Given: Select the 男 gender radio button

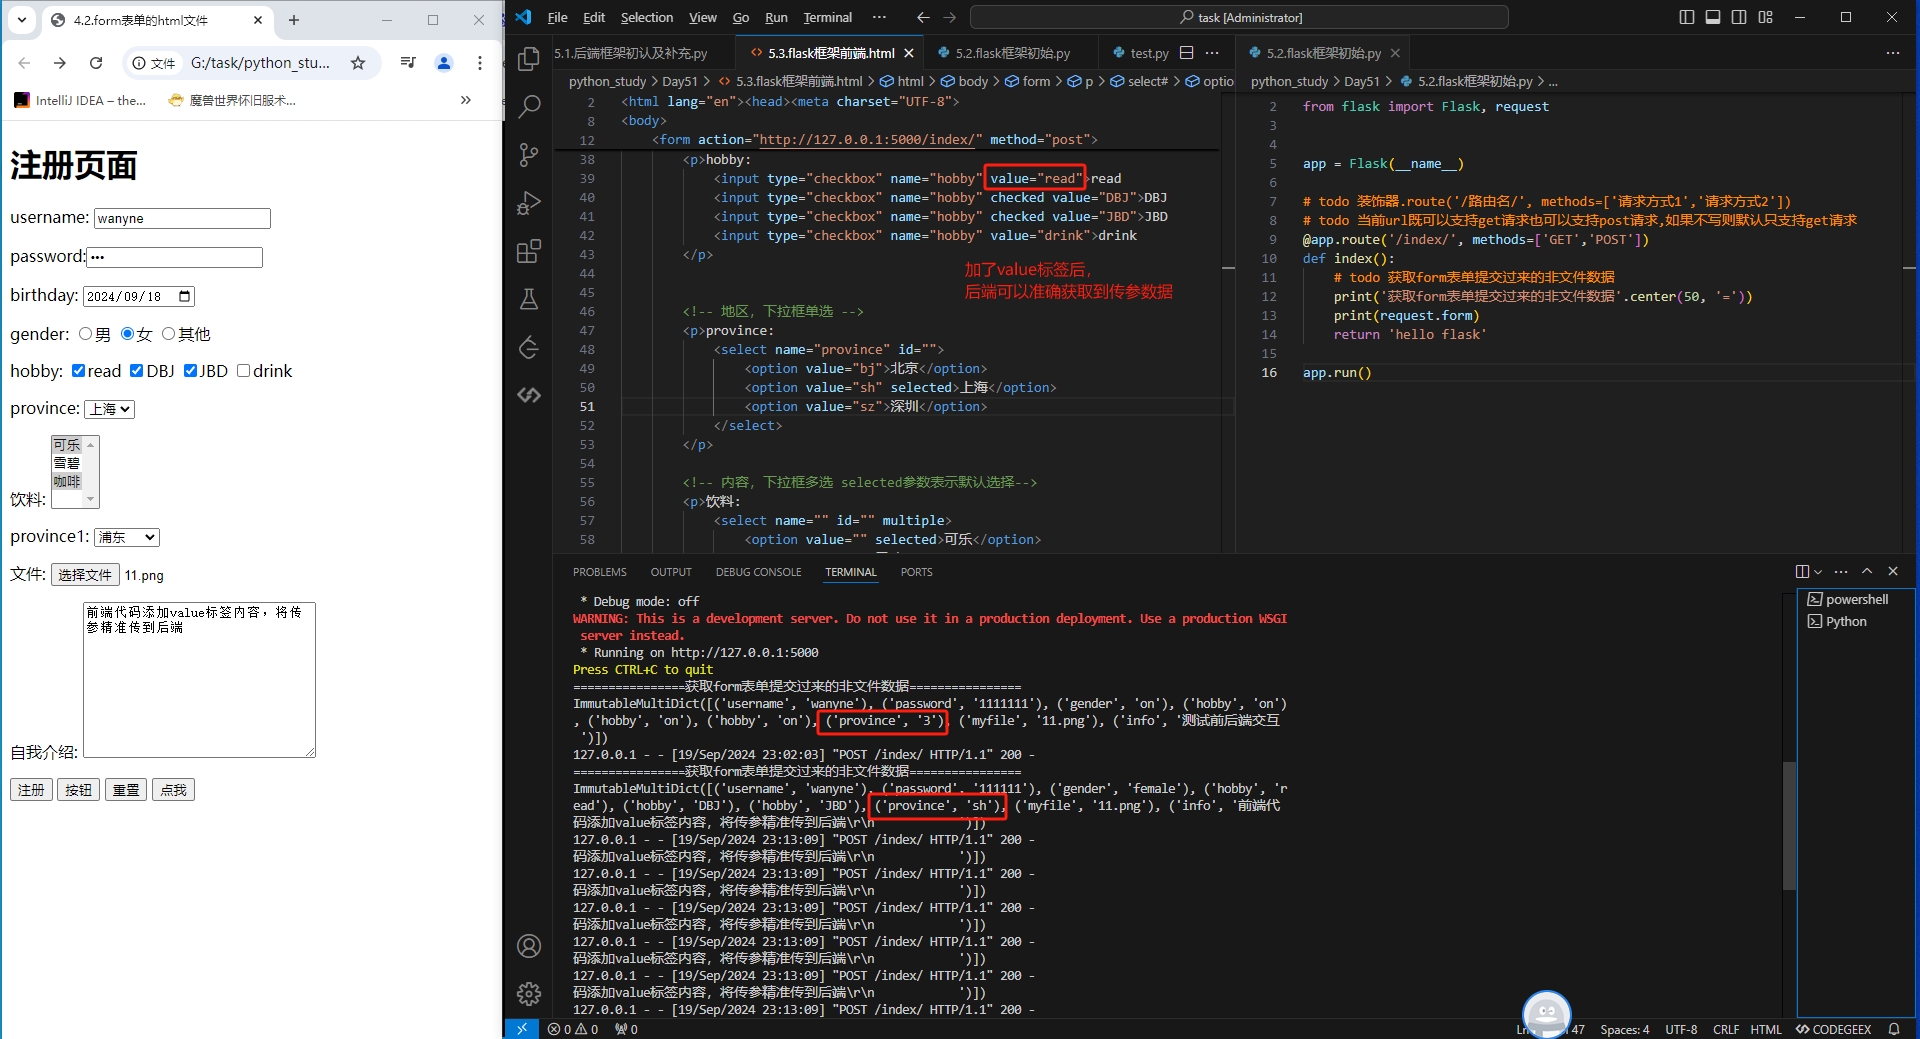Looking at the screenshot, I should pos(85,334).
